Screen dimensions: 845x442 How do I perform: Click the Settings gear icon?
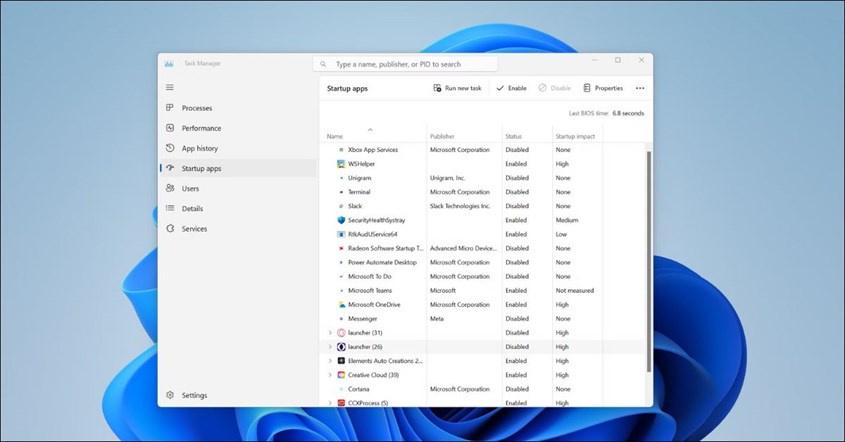coord(170,395)
